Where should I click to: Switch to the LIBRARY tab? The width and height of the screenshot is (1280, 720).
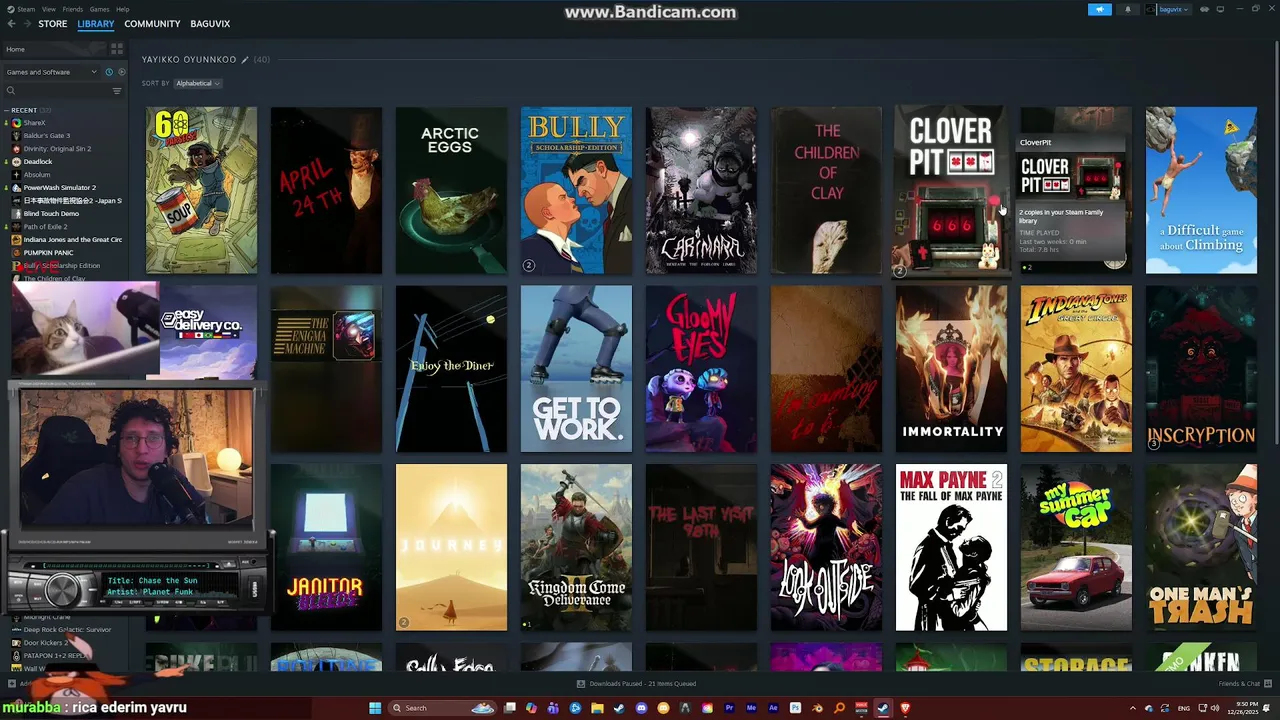96,23
